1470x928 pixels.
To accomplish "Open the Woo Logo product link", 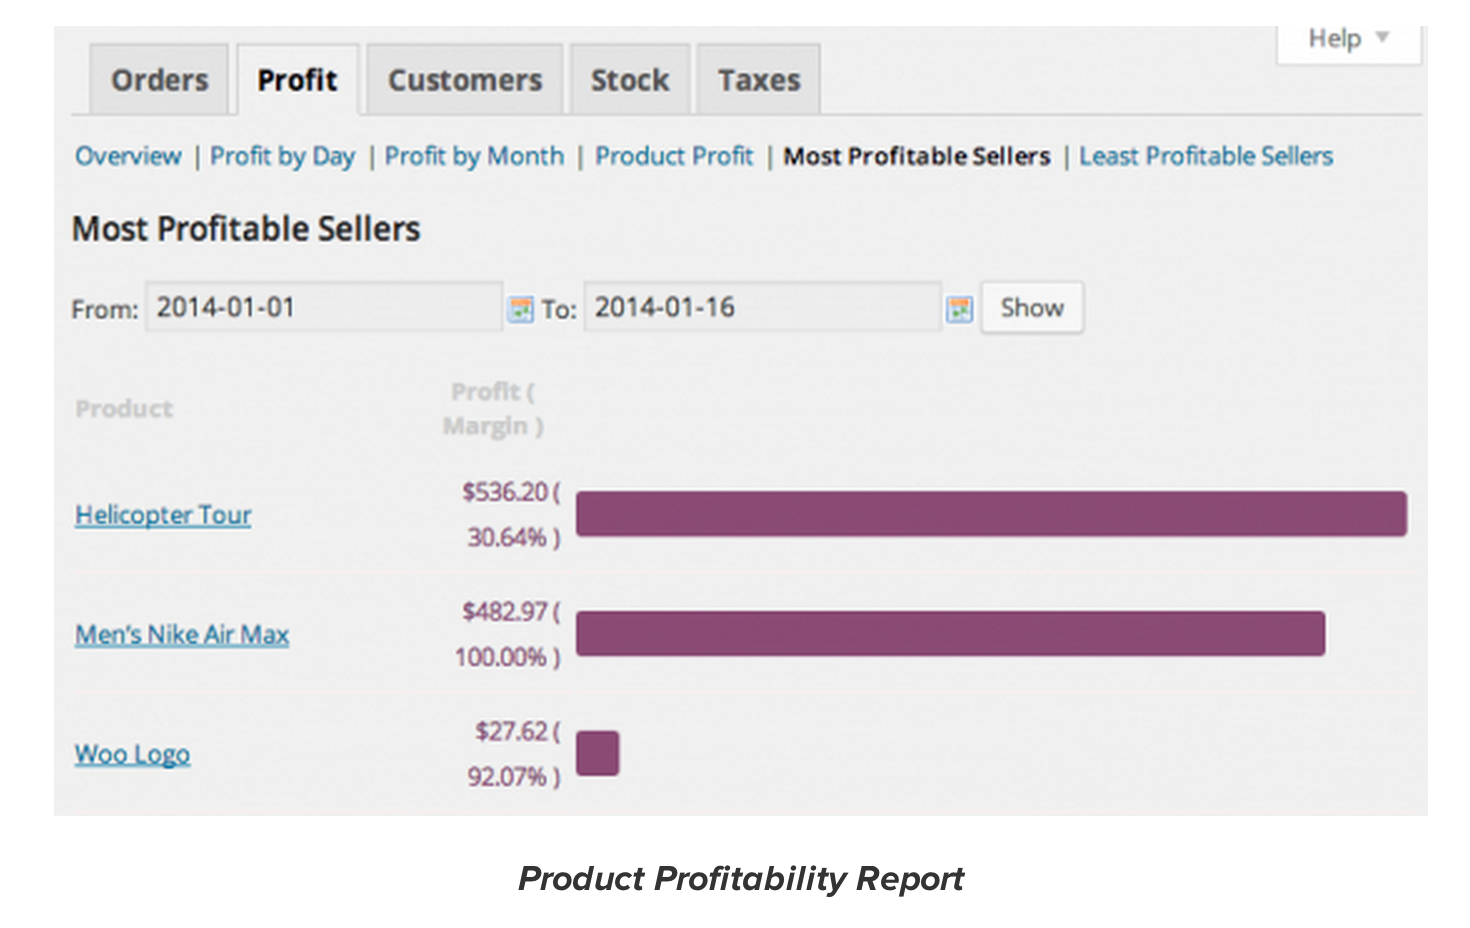I will pyautogui.click(x=132, y=754).
